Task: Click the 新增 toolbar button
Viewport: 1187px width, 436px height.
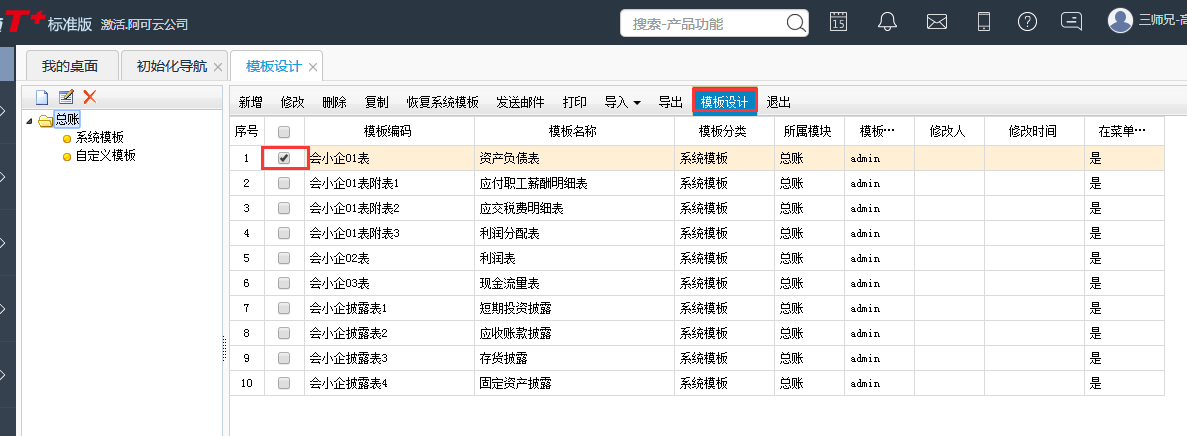Action: point(251,102)
